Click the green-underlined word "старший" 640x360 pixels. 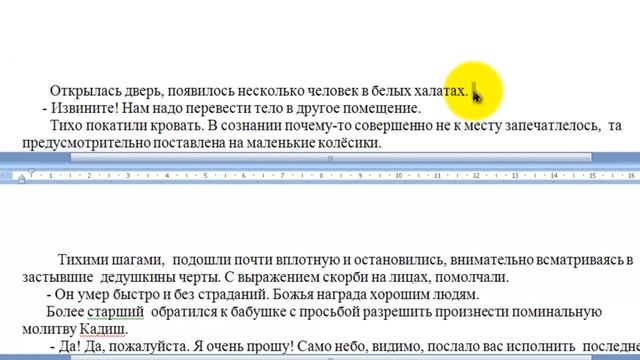[116, 312]
